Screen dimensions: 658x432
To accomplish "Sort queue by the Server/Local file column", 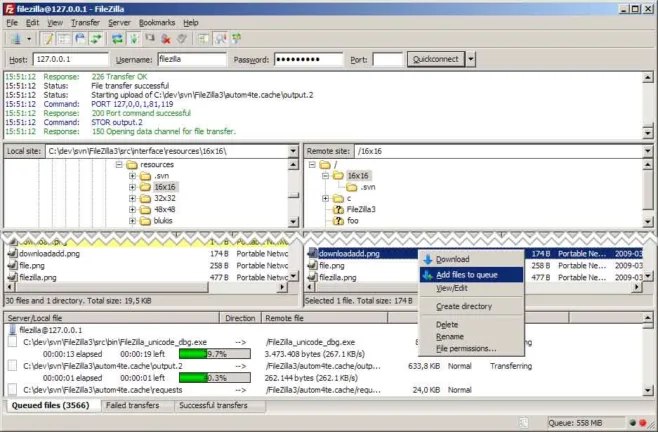I will pyautogui.click(x=112, y=318).
